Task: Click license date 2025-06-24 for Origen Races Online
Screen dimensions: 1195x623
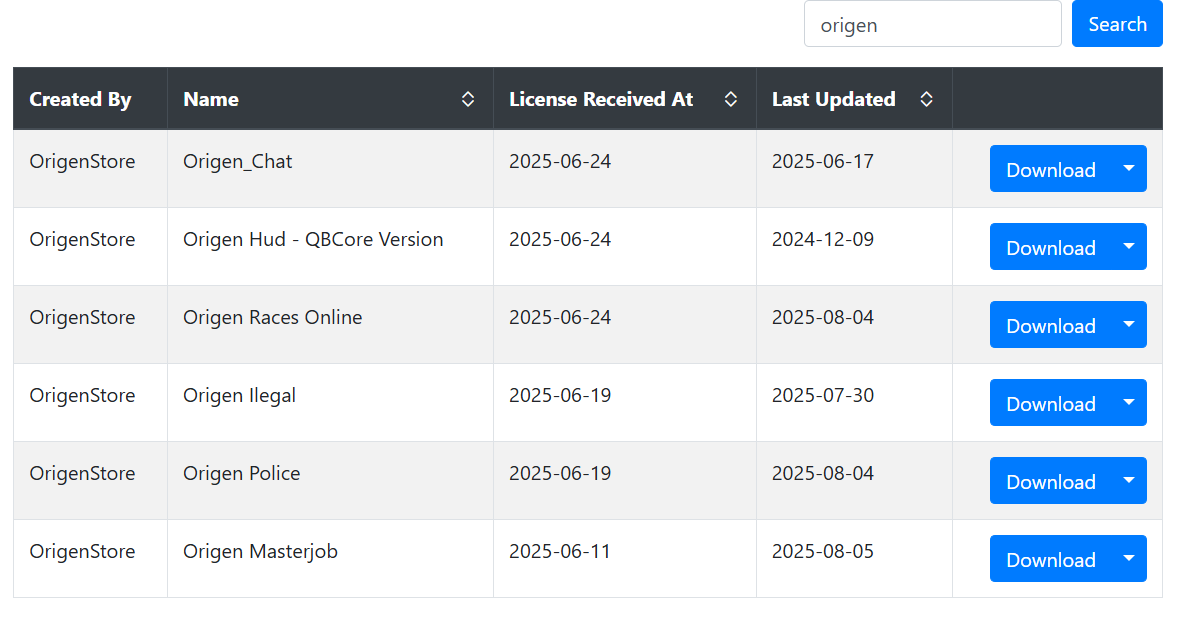Action: click(x=559, y=317)
